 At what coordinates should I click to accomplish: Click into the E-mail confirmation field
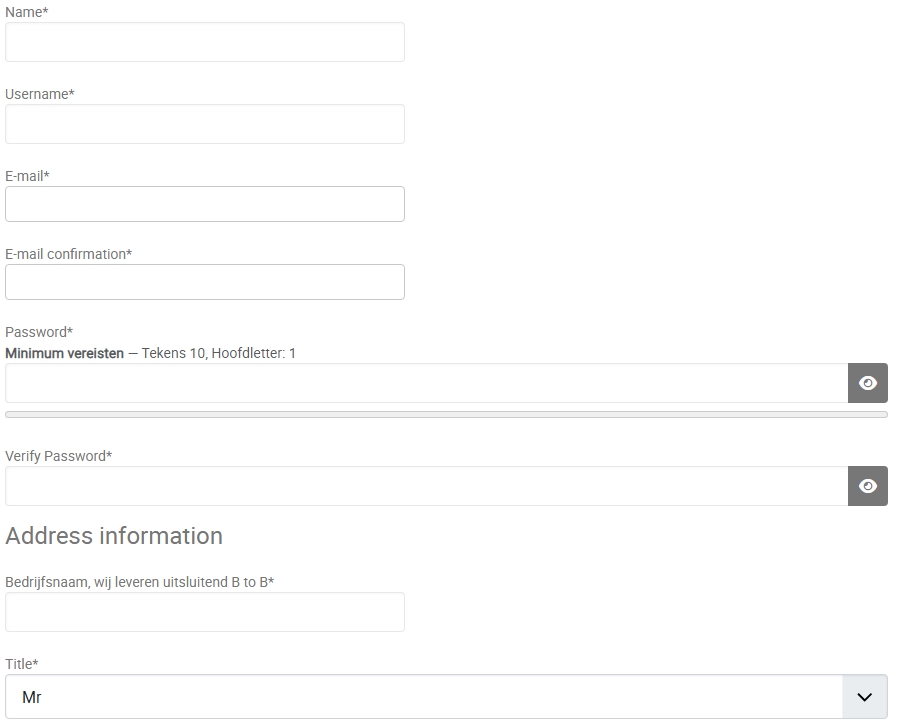205,282
